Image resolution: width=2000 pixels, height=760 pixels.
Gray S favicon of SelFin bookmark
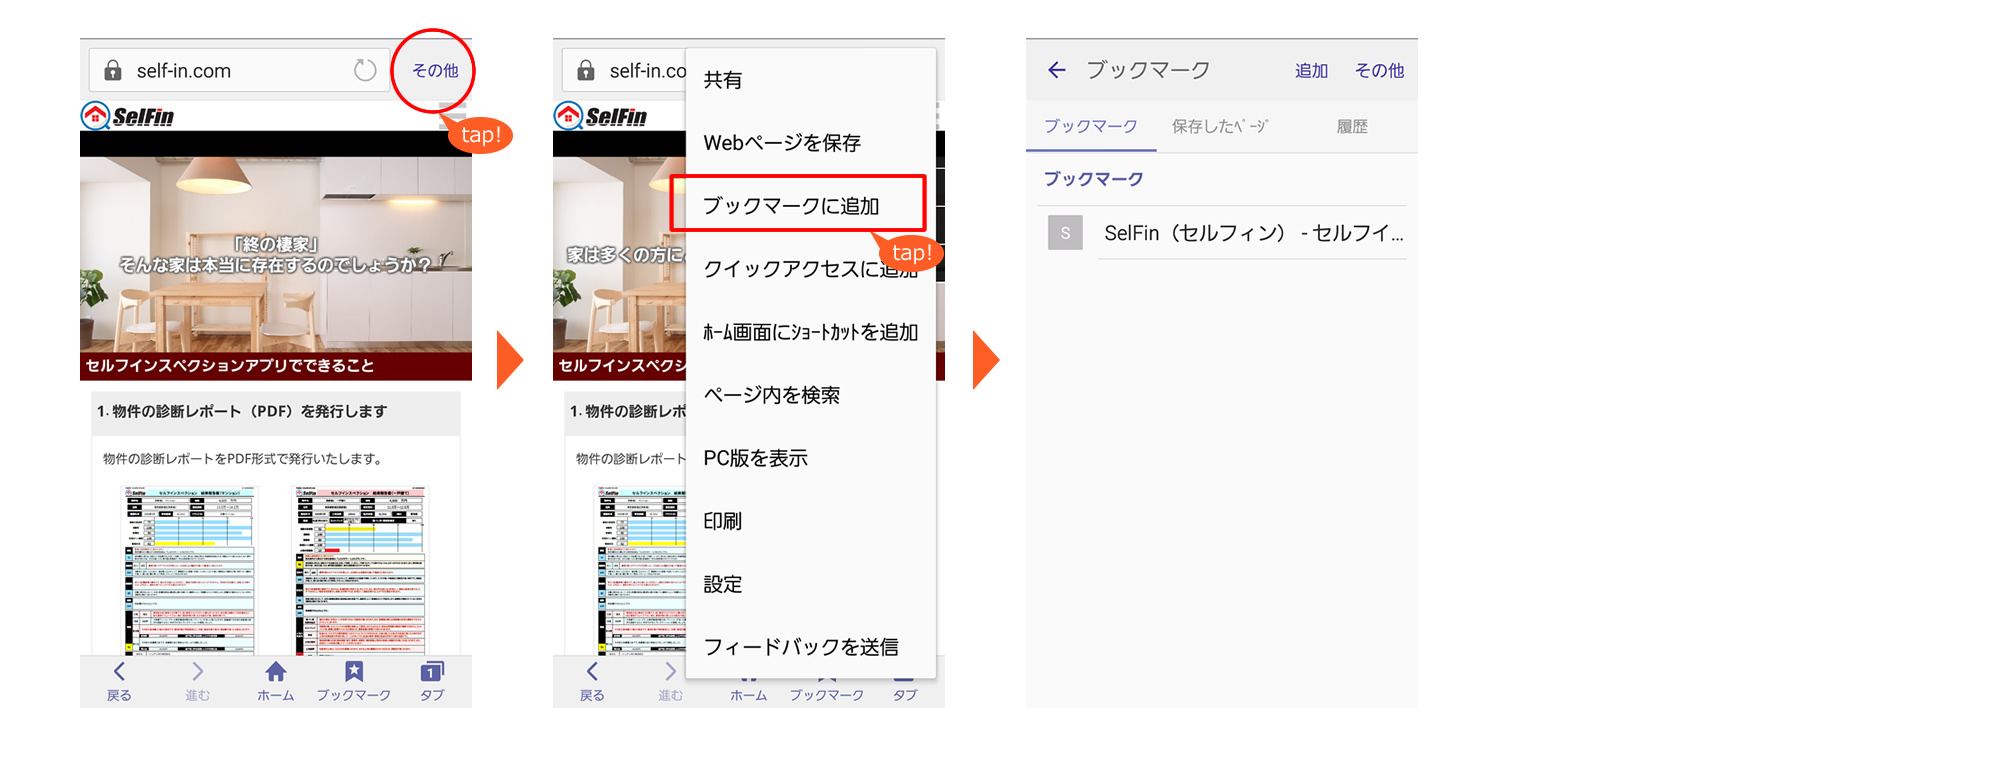pos(1065,233)
